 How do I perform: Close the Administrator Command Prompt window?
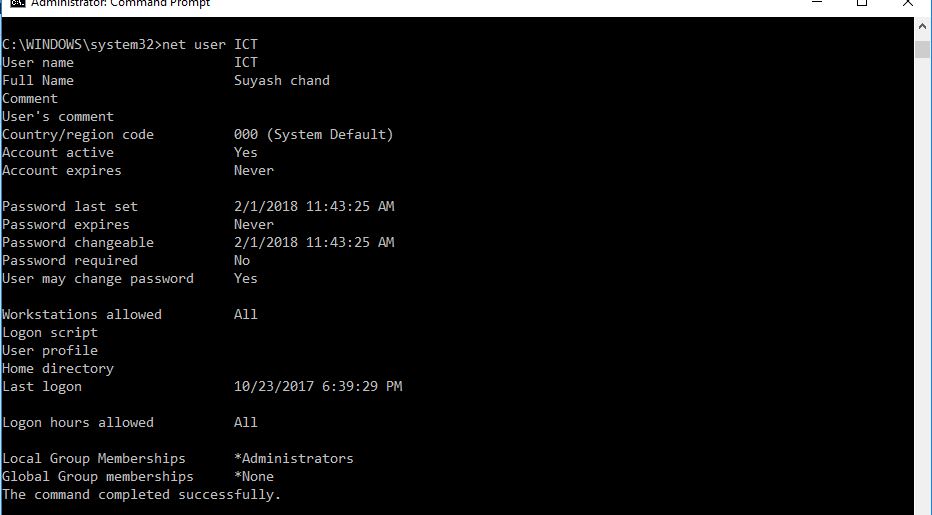(x=908, y=3)
